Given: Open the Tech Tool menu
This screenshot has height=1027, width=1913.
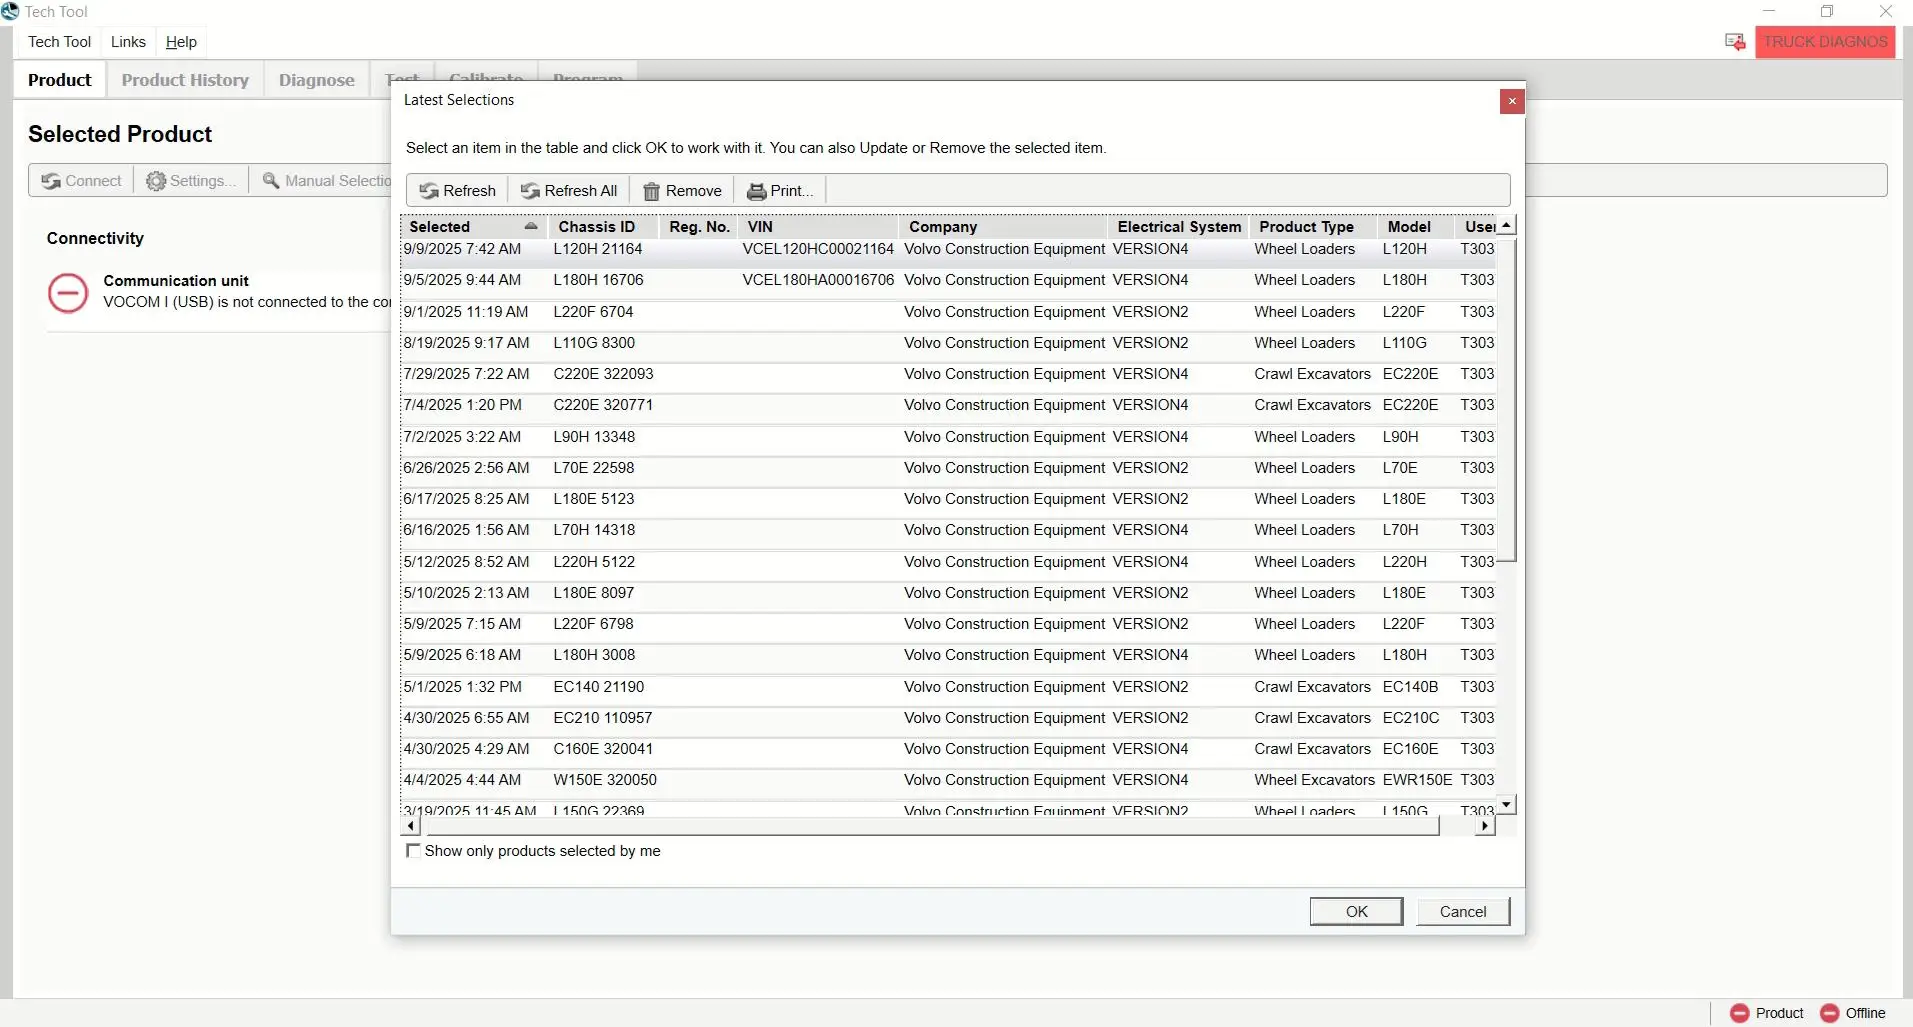Looking at the screenshot, I should coord(59,42).
